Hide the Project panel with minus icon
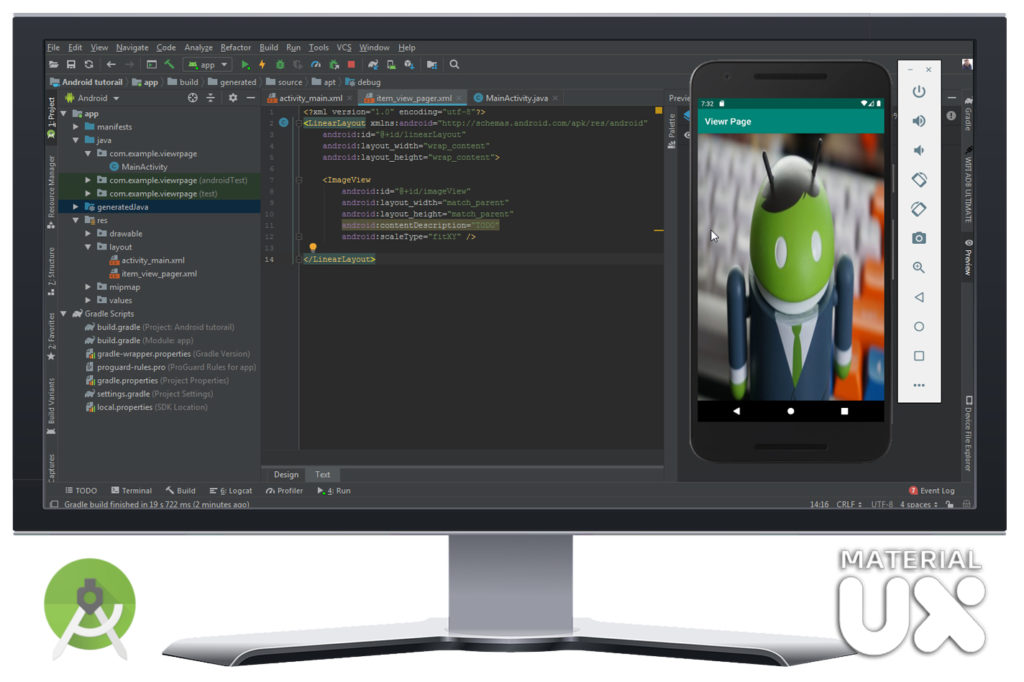 (x=251, y=98)
